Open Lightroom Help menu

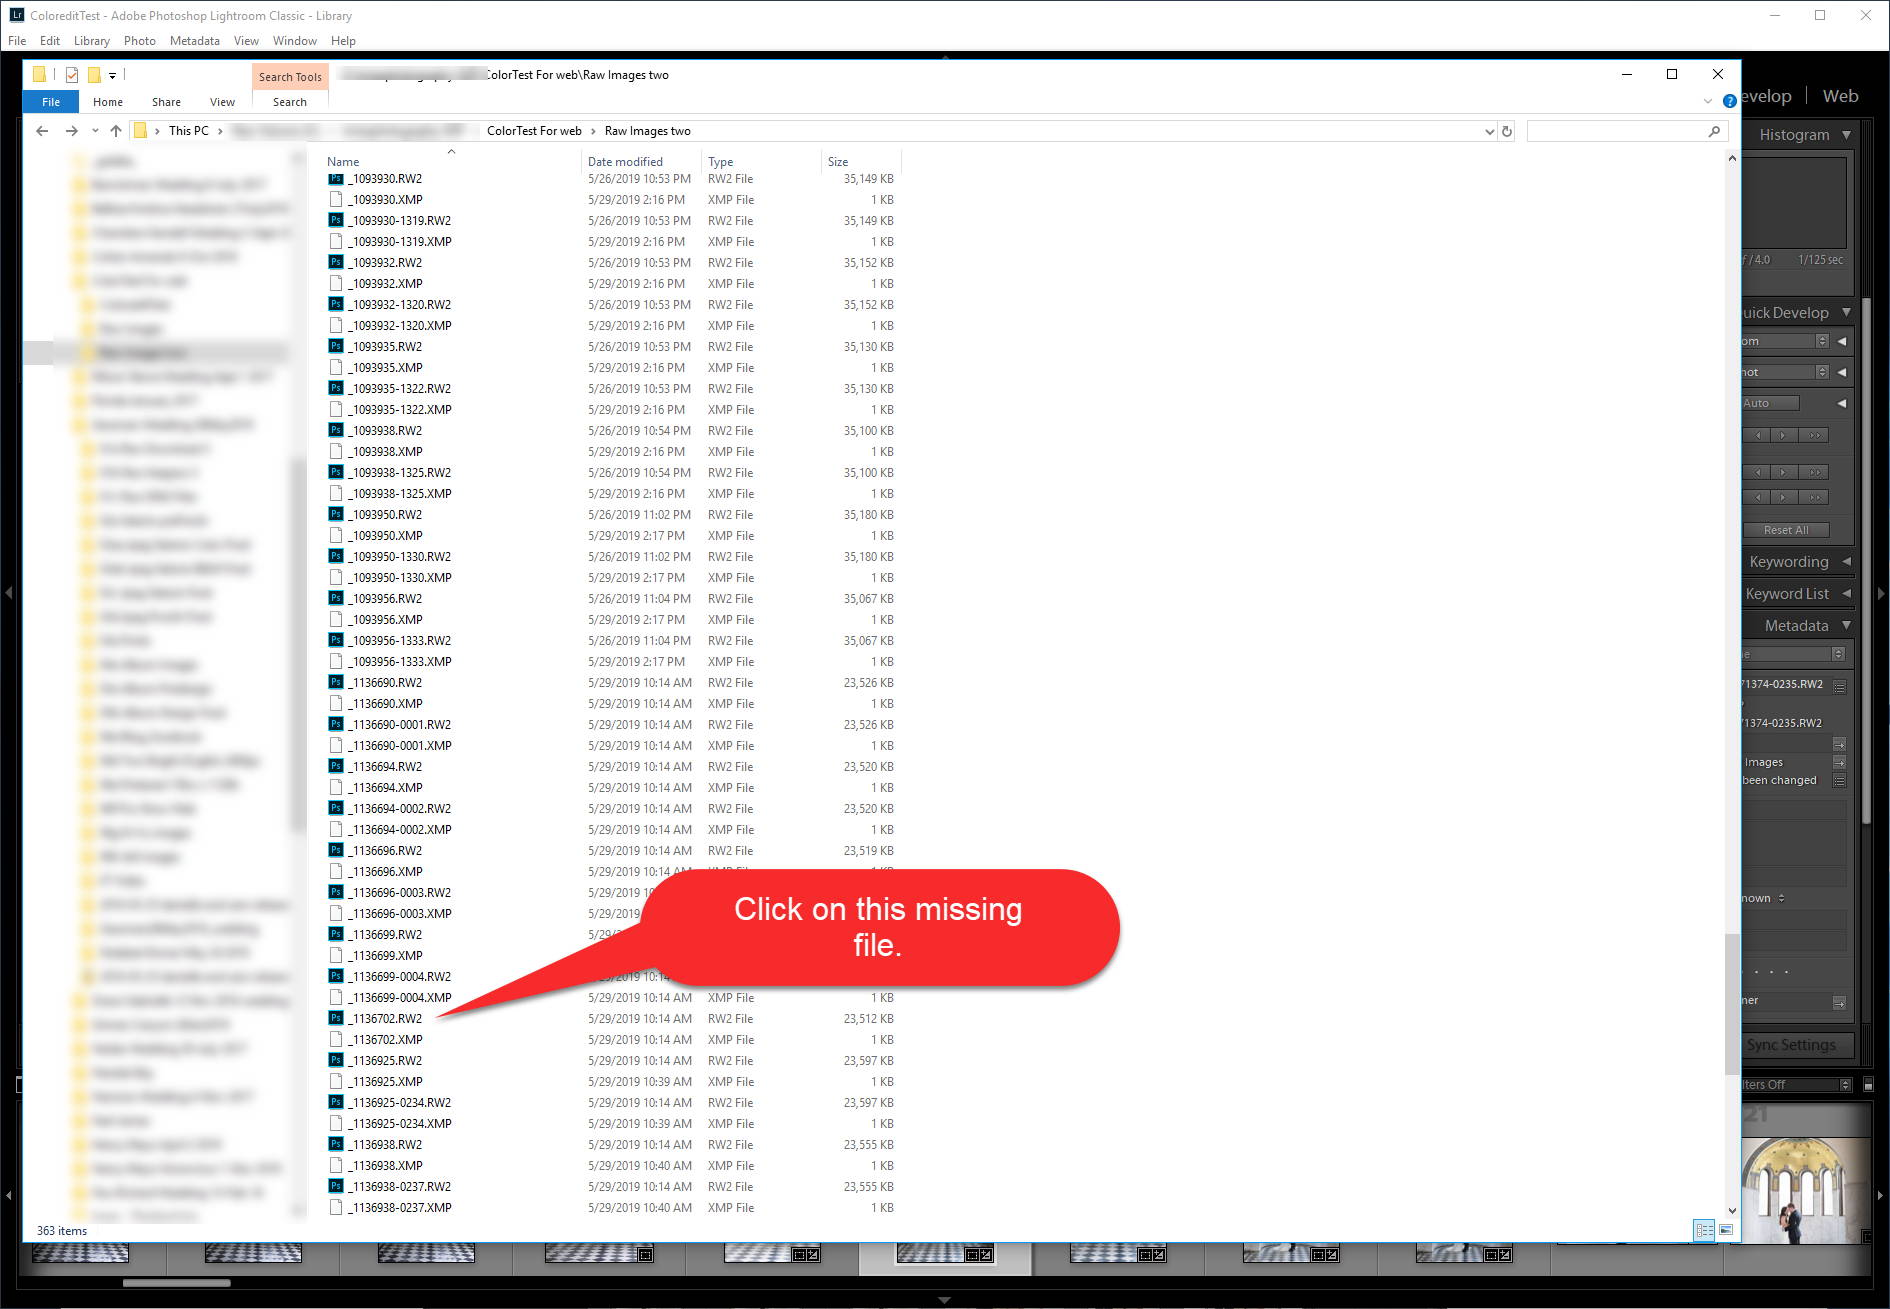point(343,41)
